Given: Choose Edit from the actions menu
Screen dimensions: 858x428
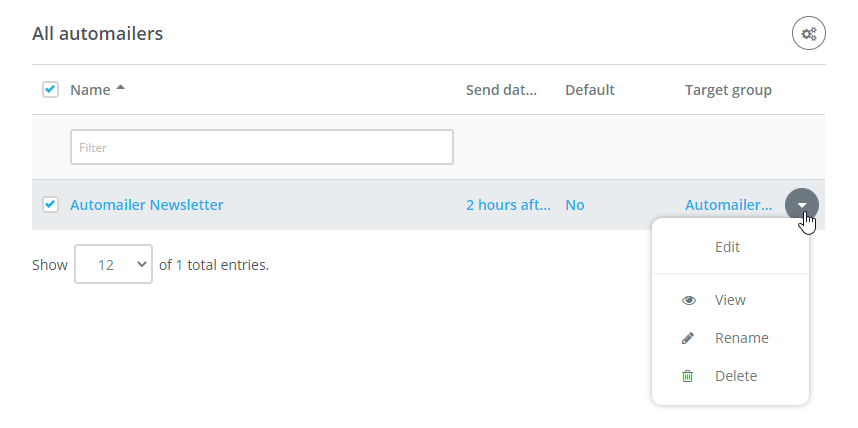Looking at the screenshot, I should [727, 247].
